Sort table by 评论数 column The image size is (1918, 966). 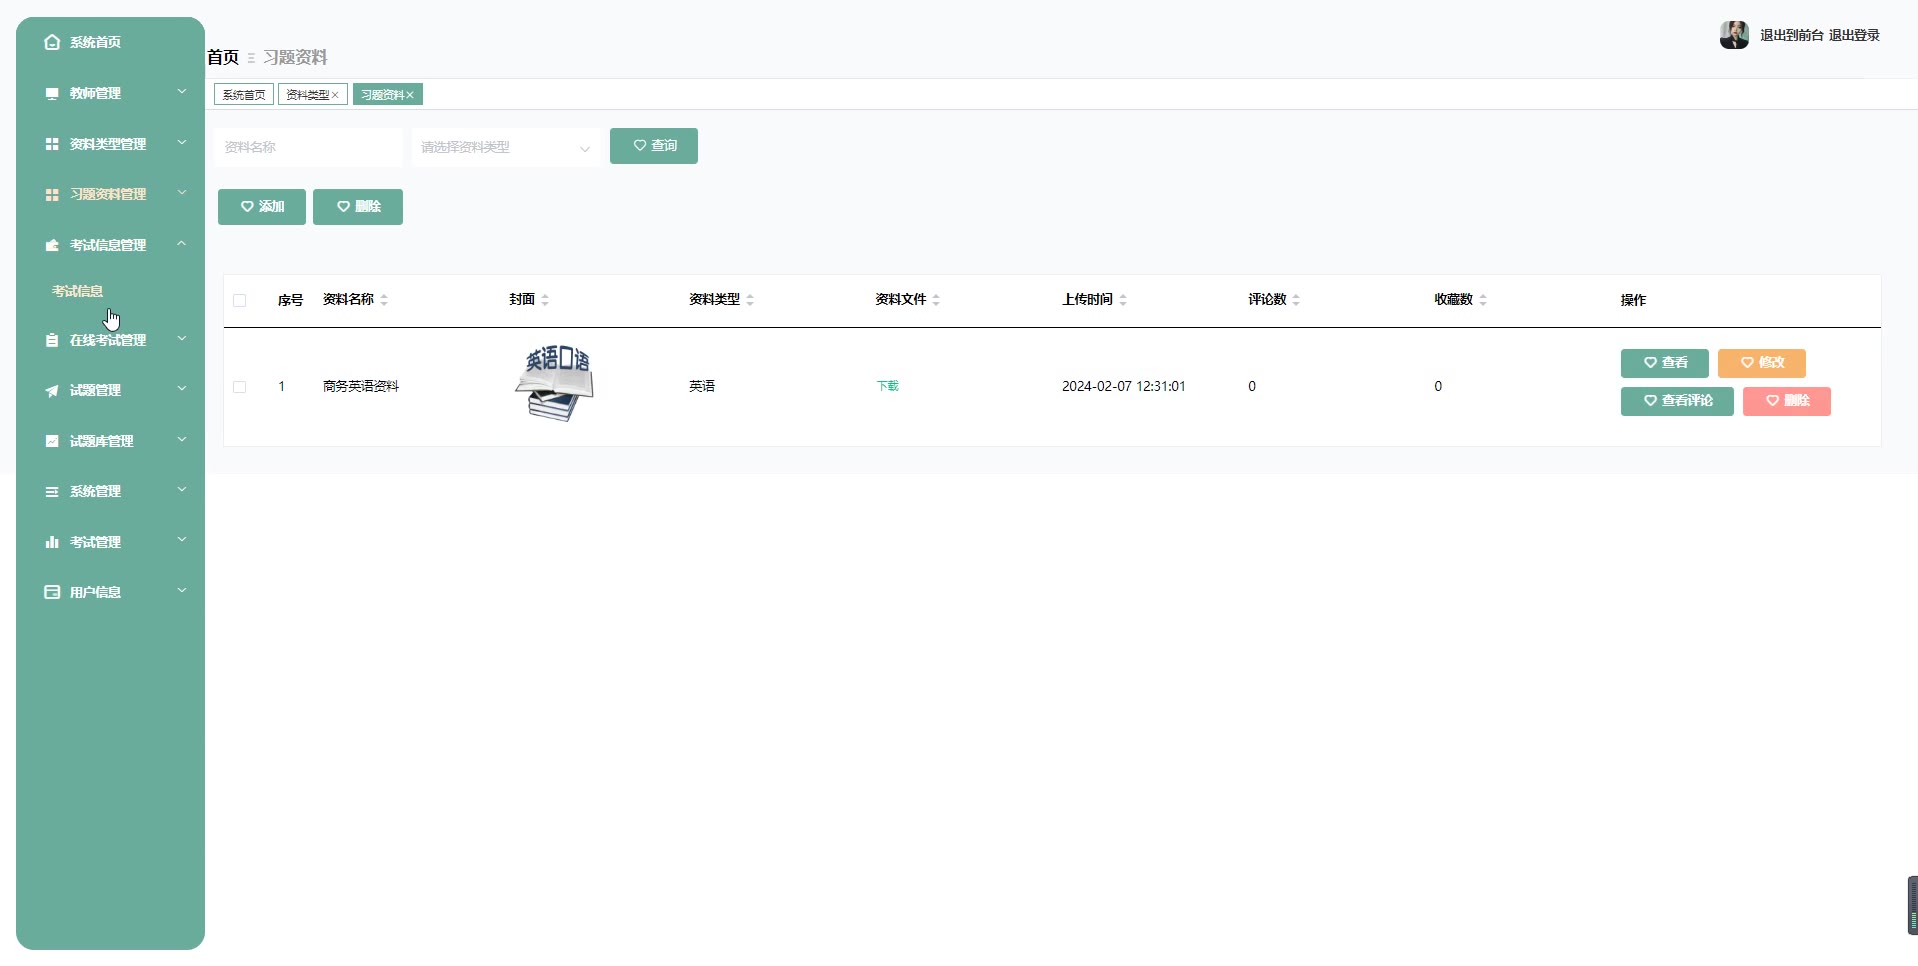(x=1296, y=300)
